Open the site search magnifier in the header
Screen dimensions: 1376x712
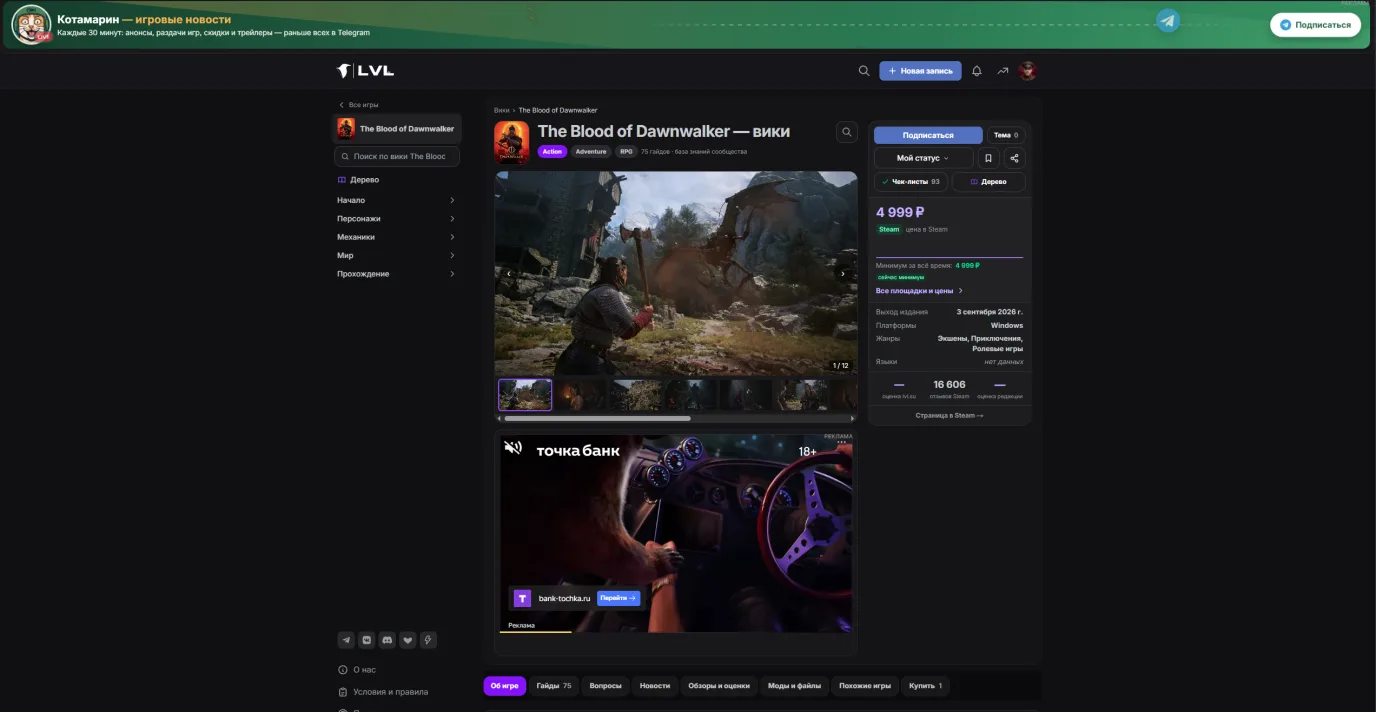pos(864,71)
